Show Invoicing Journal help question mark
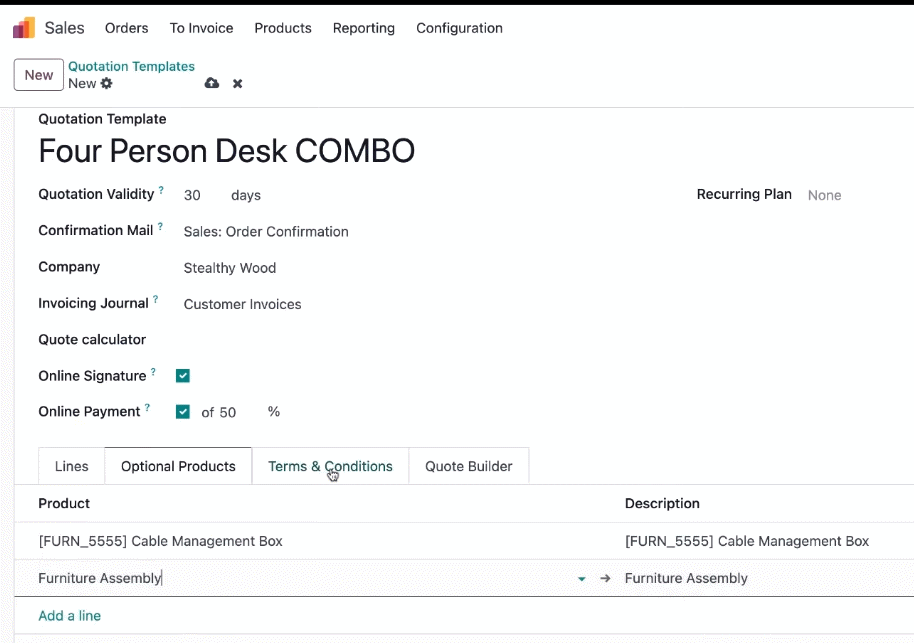Image resolution: width=914 pixels, height=643 pixels. 156,299
